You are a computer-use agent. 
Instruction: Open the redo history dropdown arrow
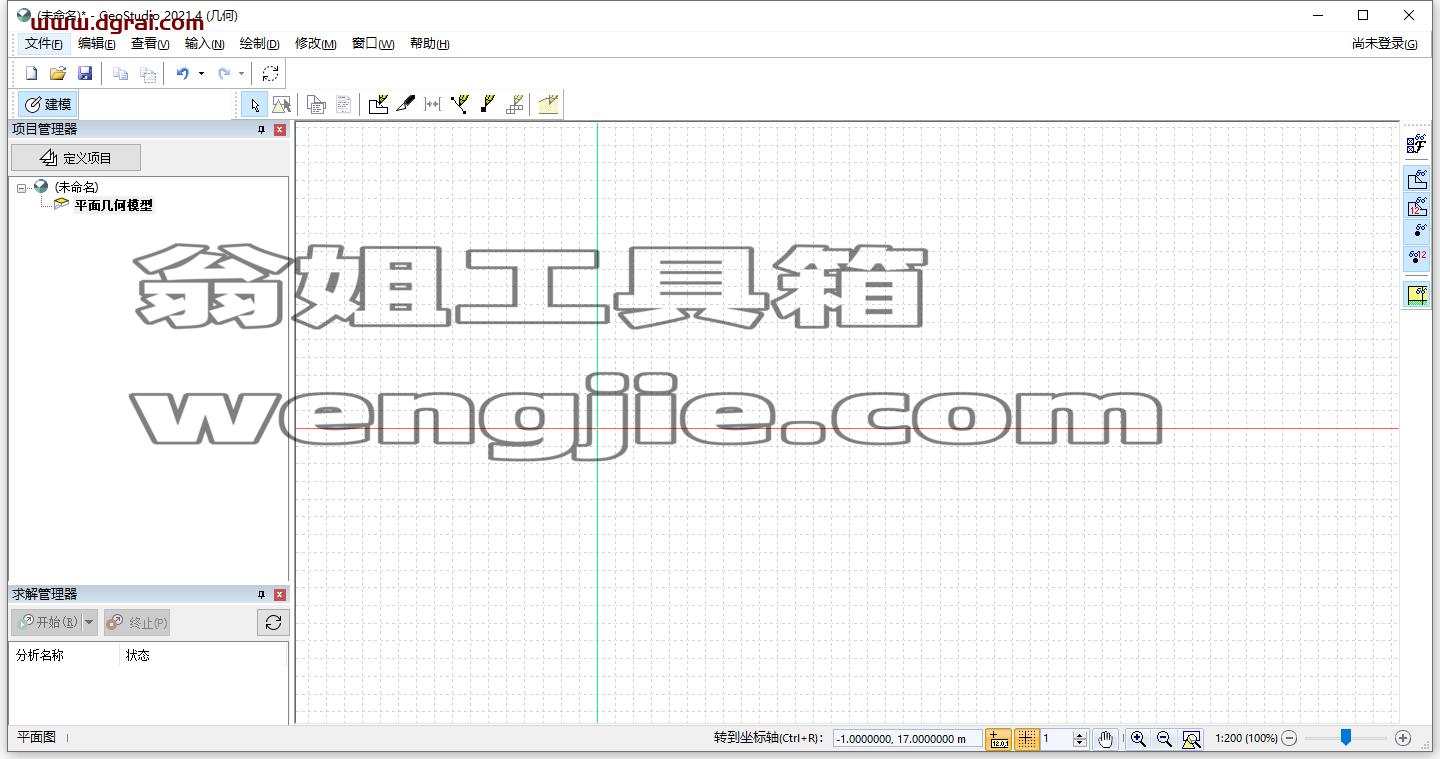point(241,73)
